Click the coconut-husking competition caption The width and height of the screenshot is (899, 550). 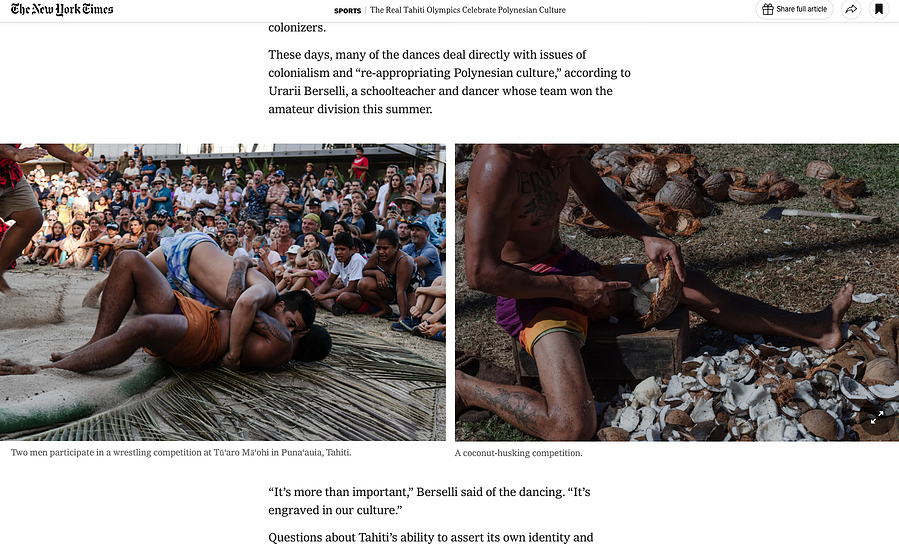[518, 453]
